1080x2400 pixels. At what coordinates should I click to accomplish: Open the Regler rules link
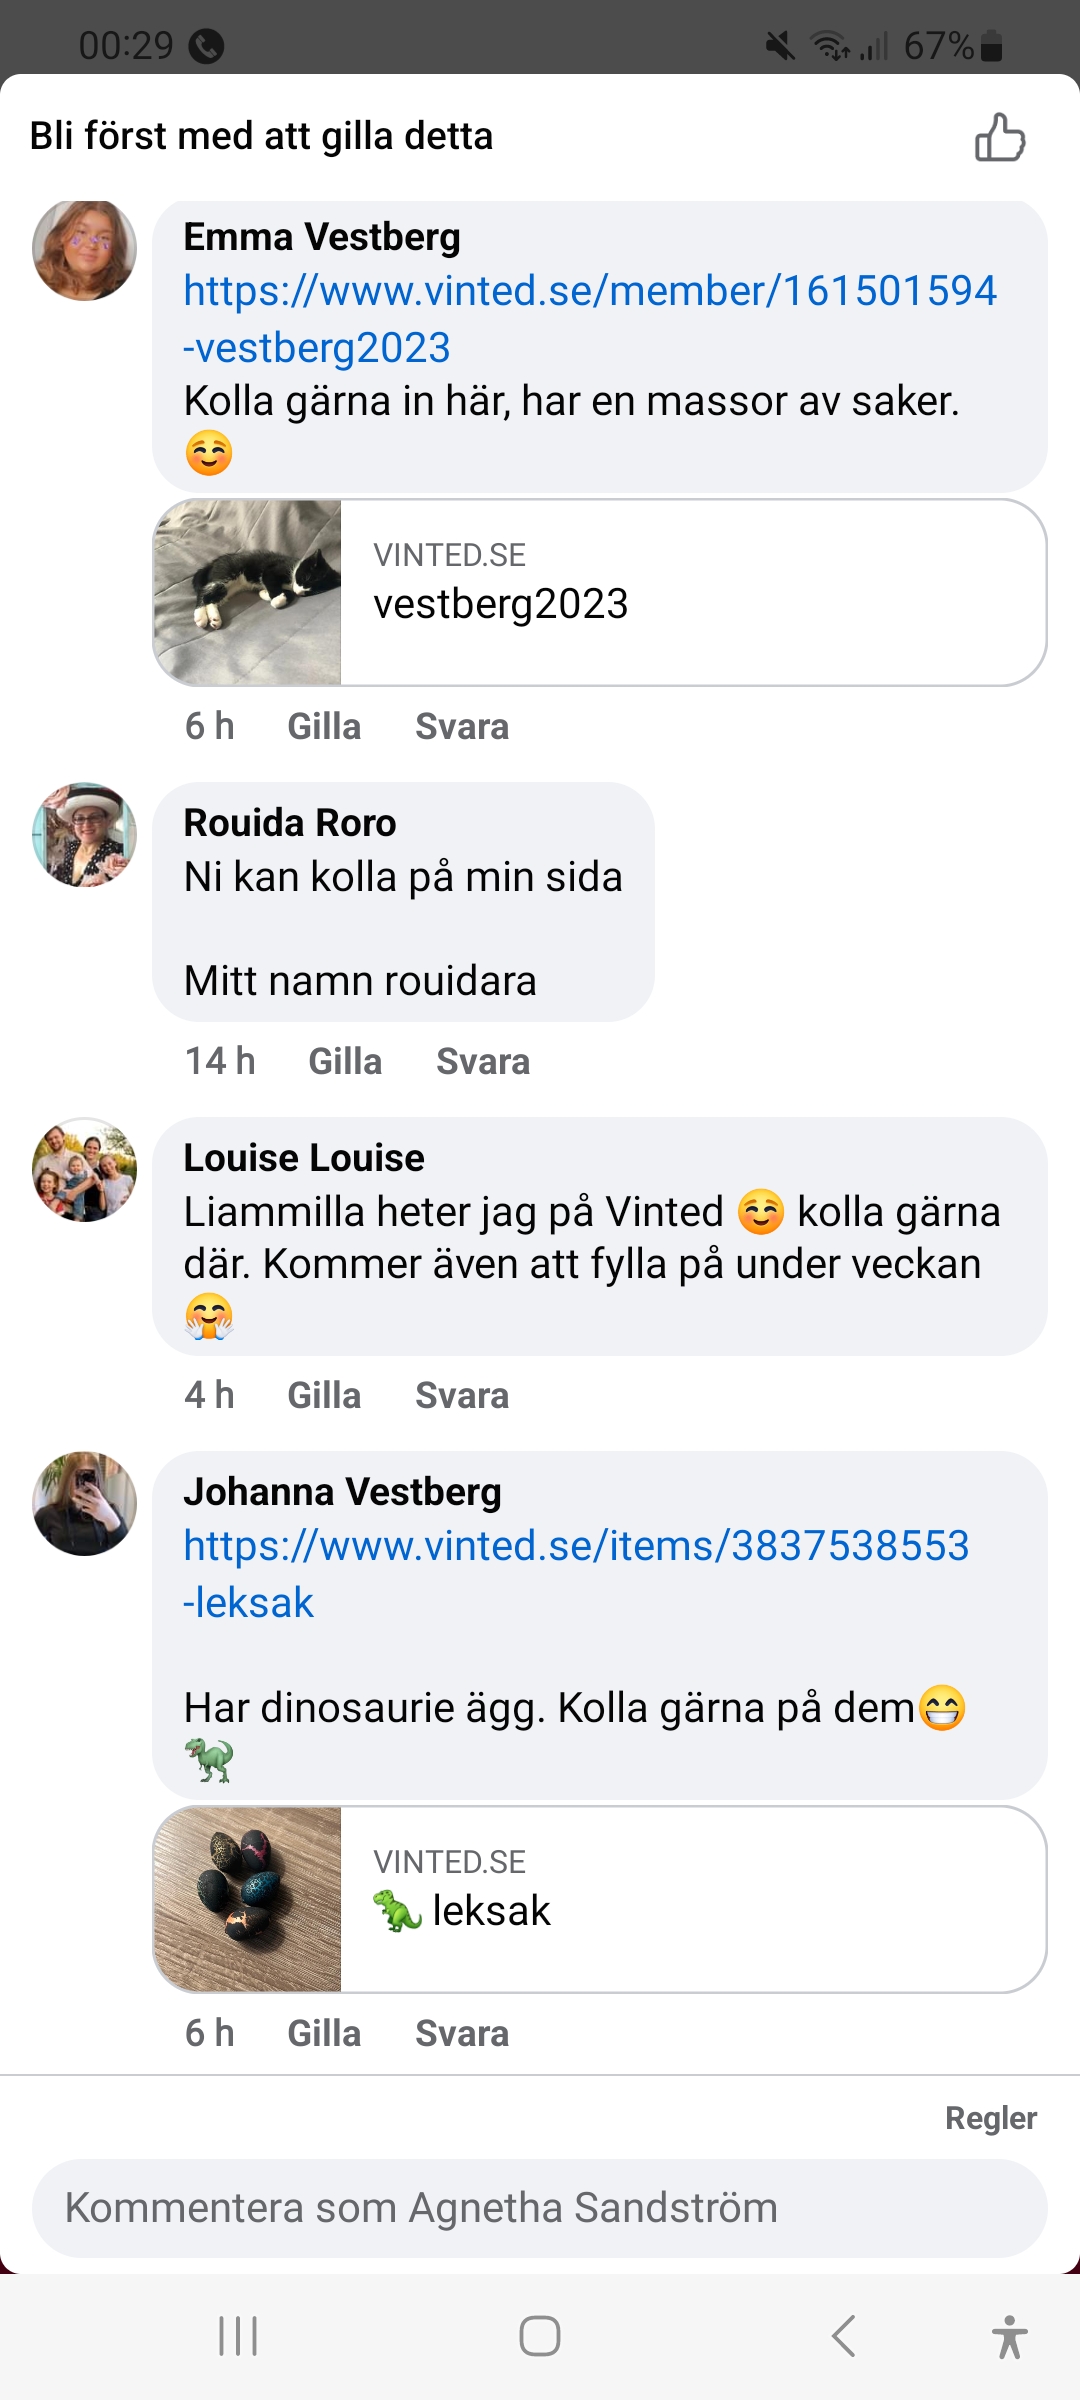(x=990, y=2118)
